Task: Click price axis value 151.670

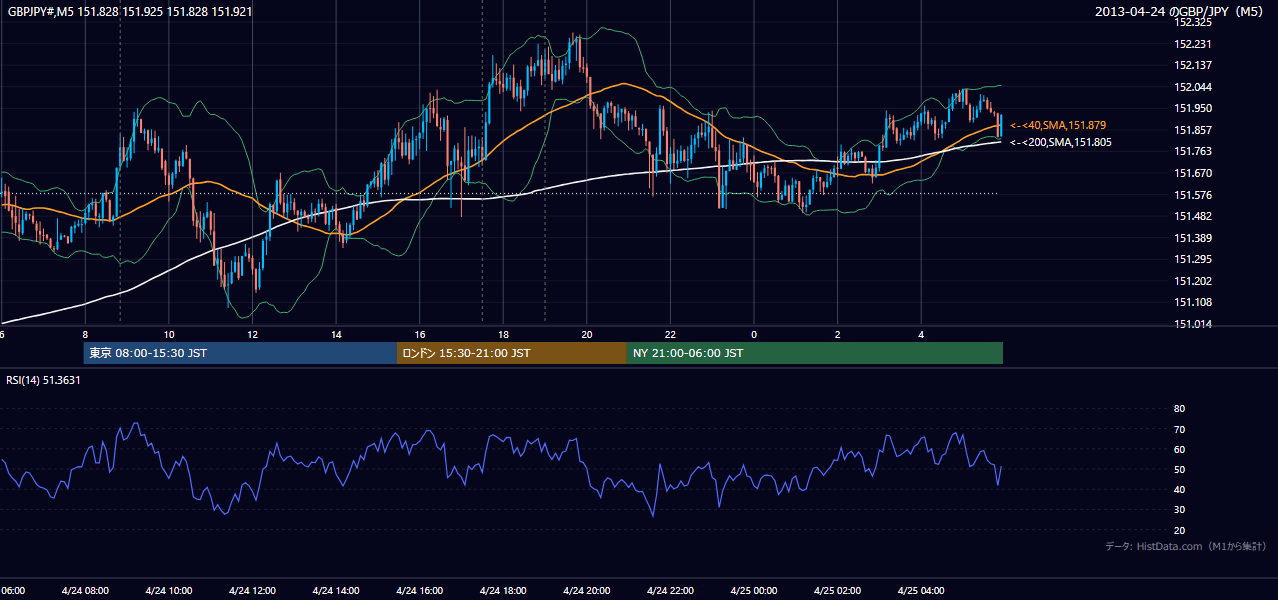Action: [x=1193, y=173]
